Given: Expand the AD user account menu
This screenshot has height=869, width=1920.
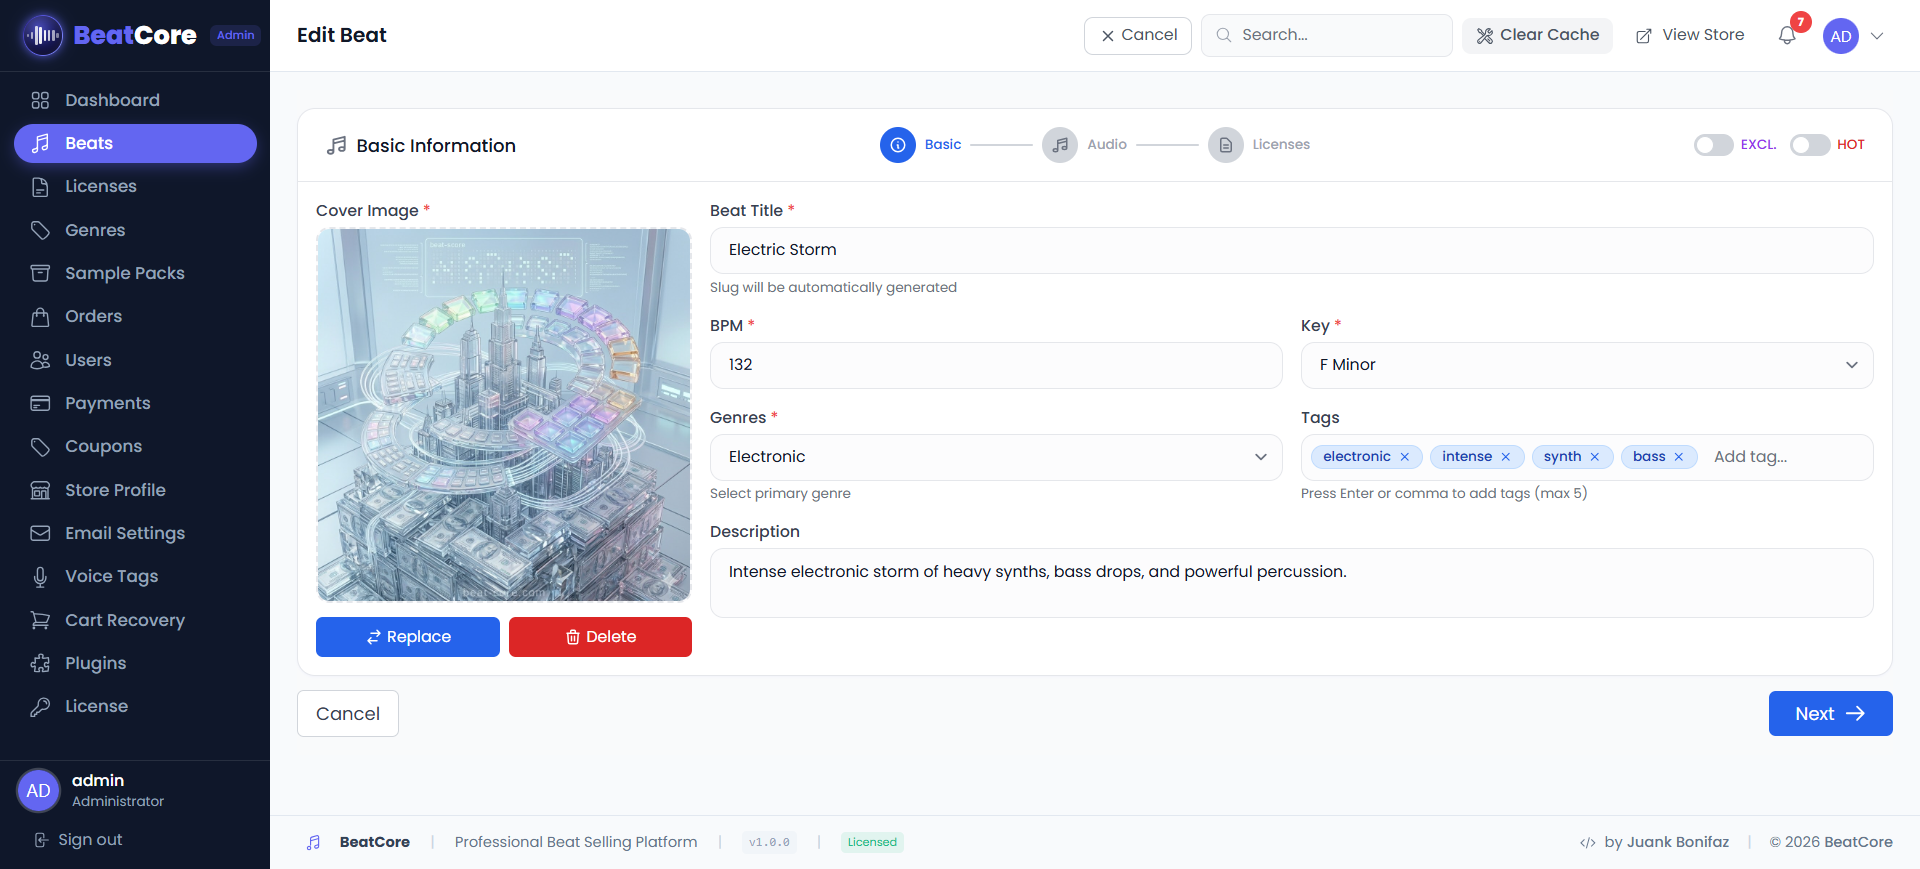Looking at the screenshot, I should [x=1876, y=36].
